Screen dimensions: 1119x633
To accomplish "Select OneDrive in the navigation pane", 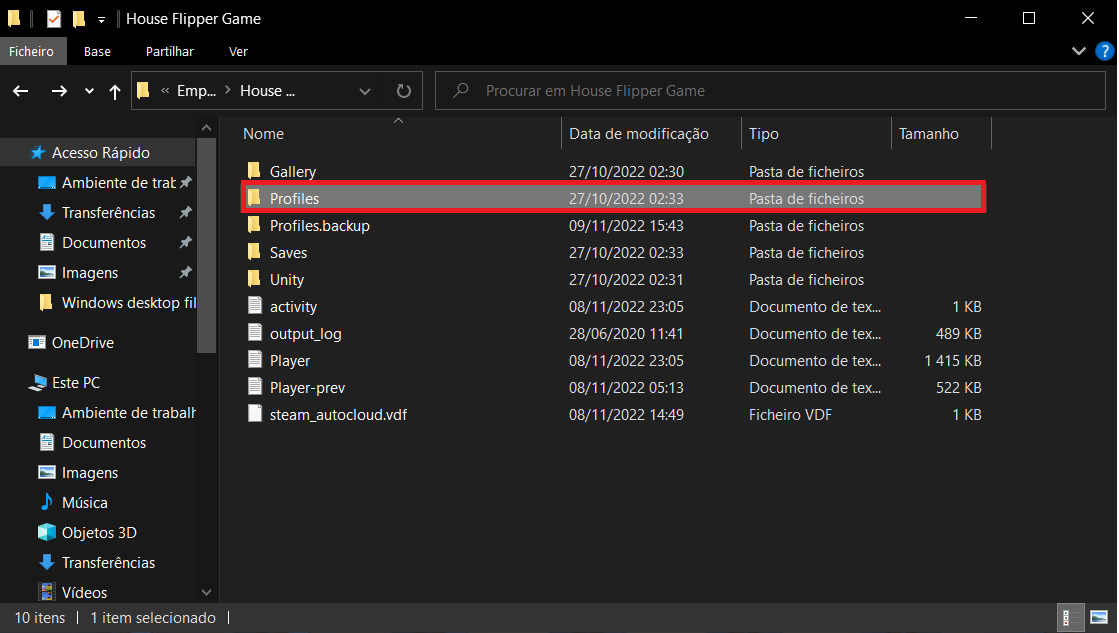I will 82,343.
